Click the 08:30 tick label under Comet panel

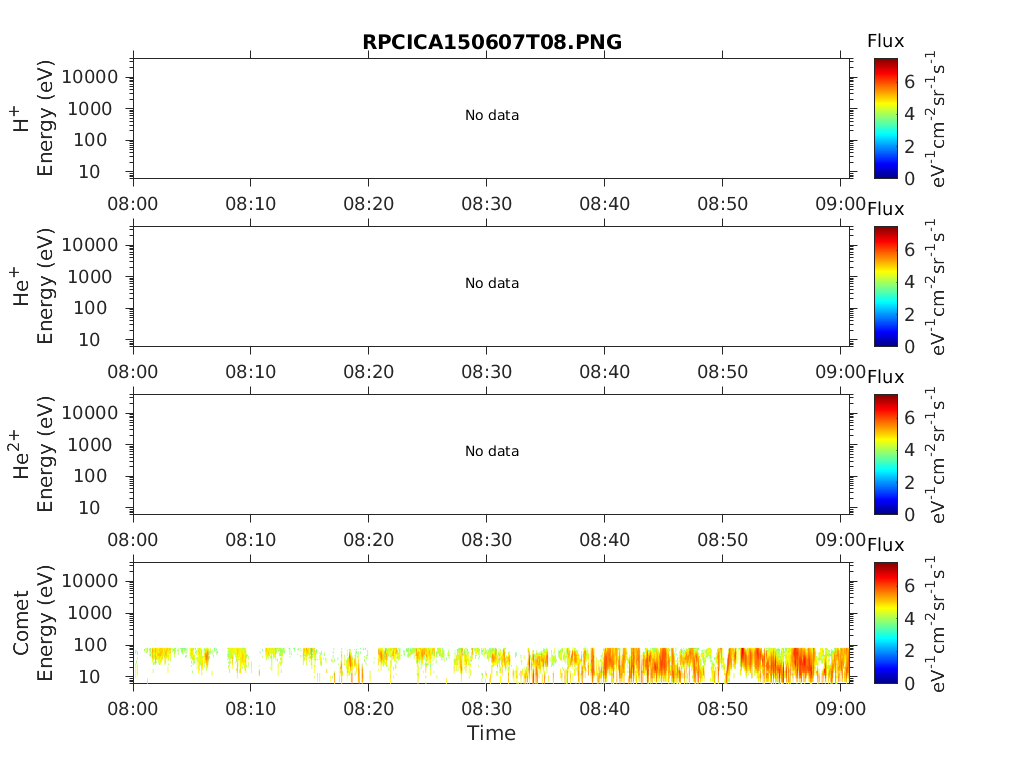click(x=487, y=709)
